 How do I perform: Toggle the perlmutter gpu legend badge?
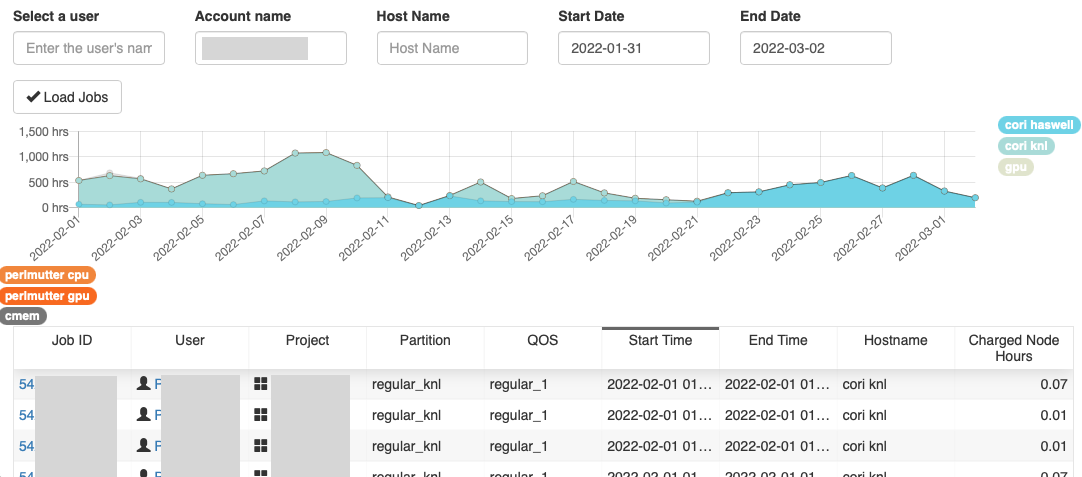(x=48, y=296)
